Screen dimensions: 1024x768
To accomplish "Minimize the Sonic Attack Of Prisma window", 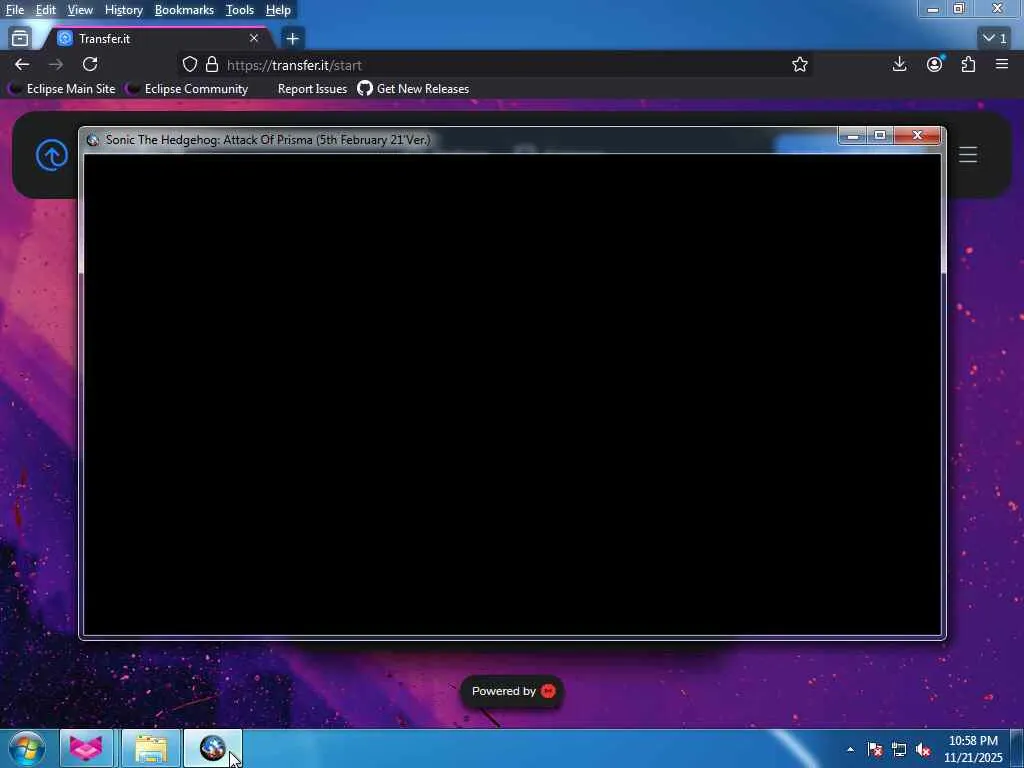I will 852,136.
